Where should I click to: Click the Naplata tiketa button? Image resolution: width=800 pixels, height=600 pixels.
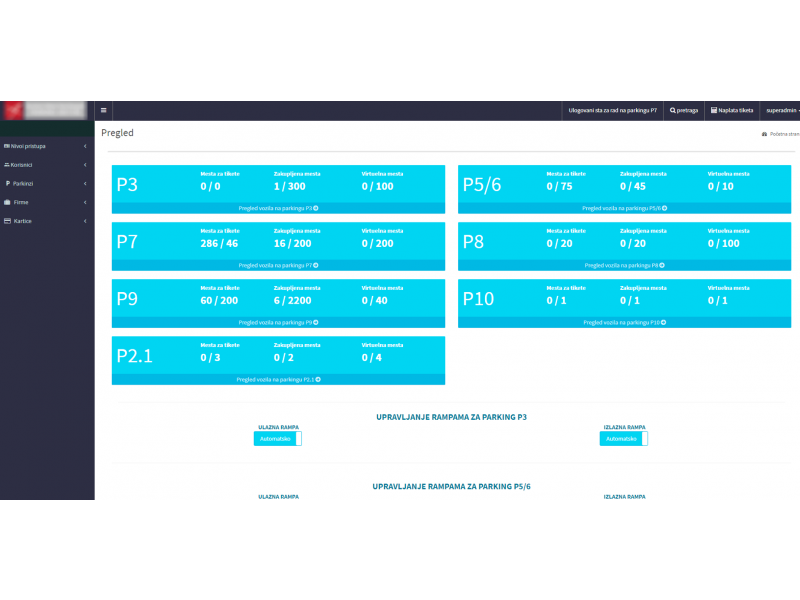coord(732,110)
